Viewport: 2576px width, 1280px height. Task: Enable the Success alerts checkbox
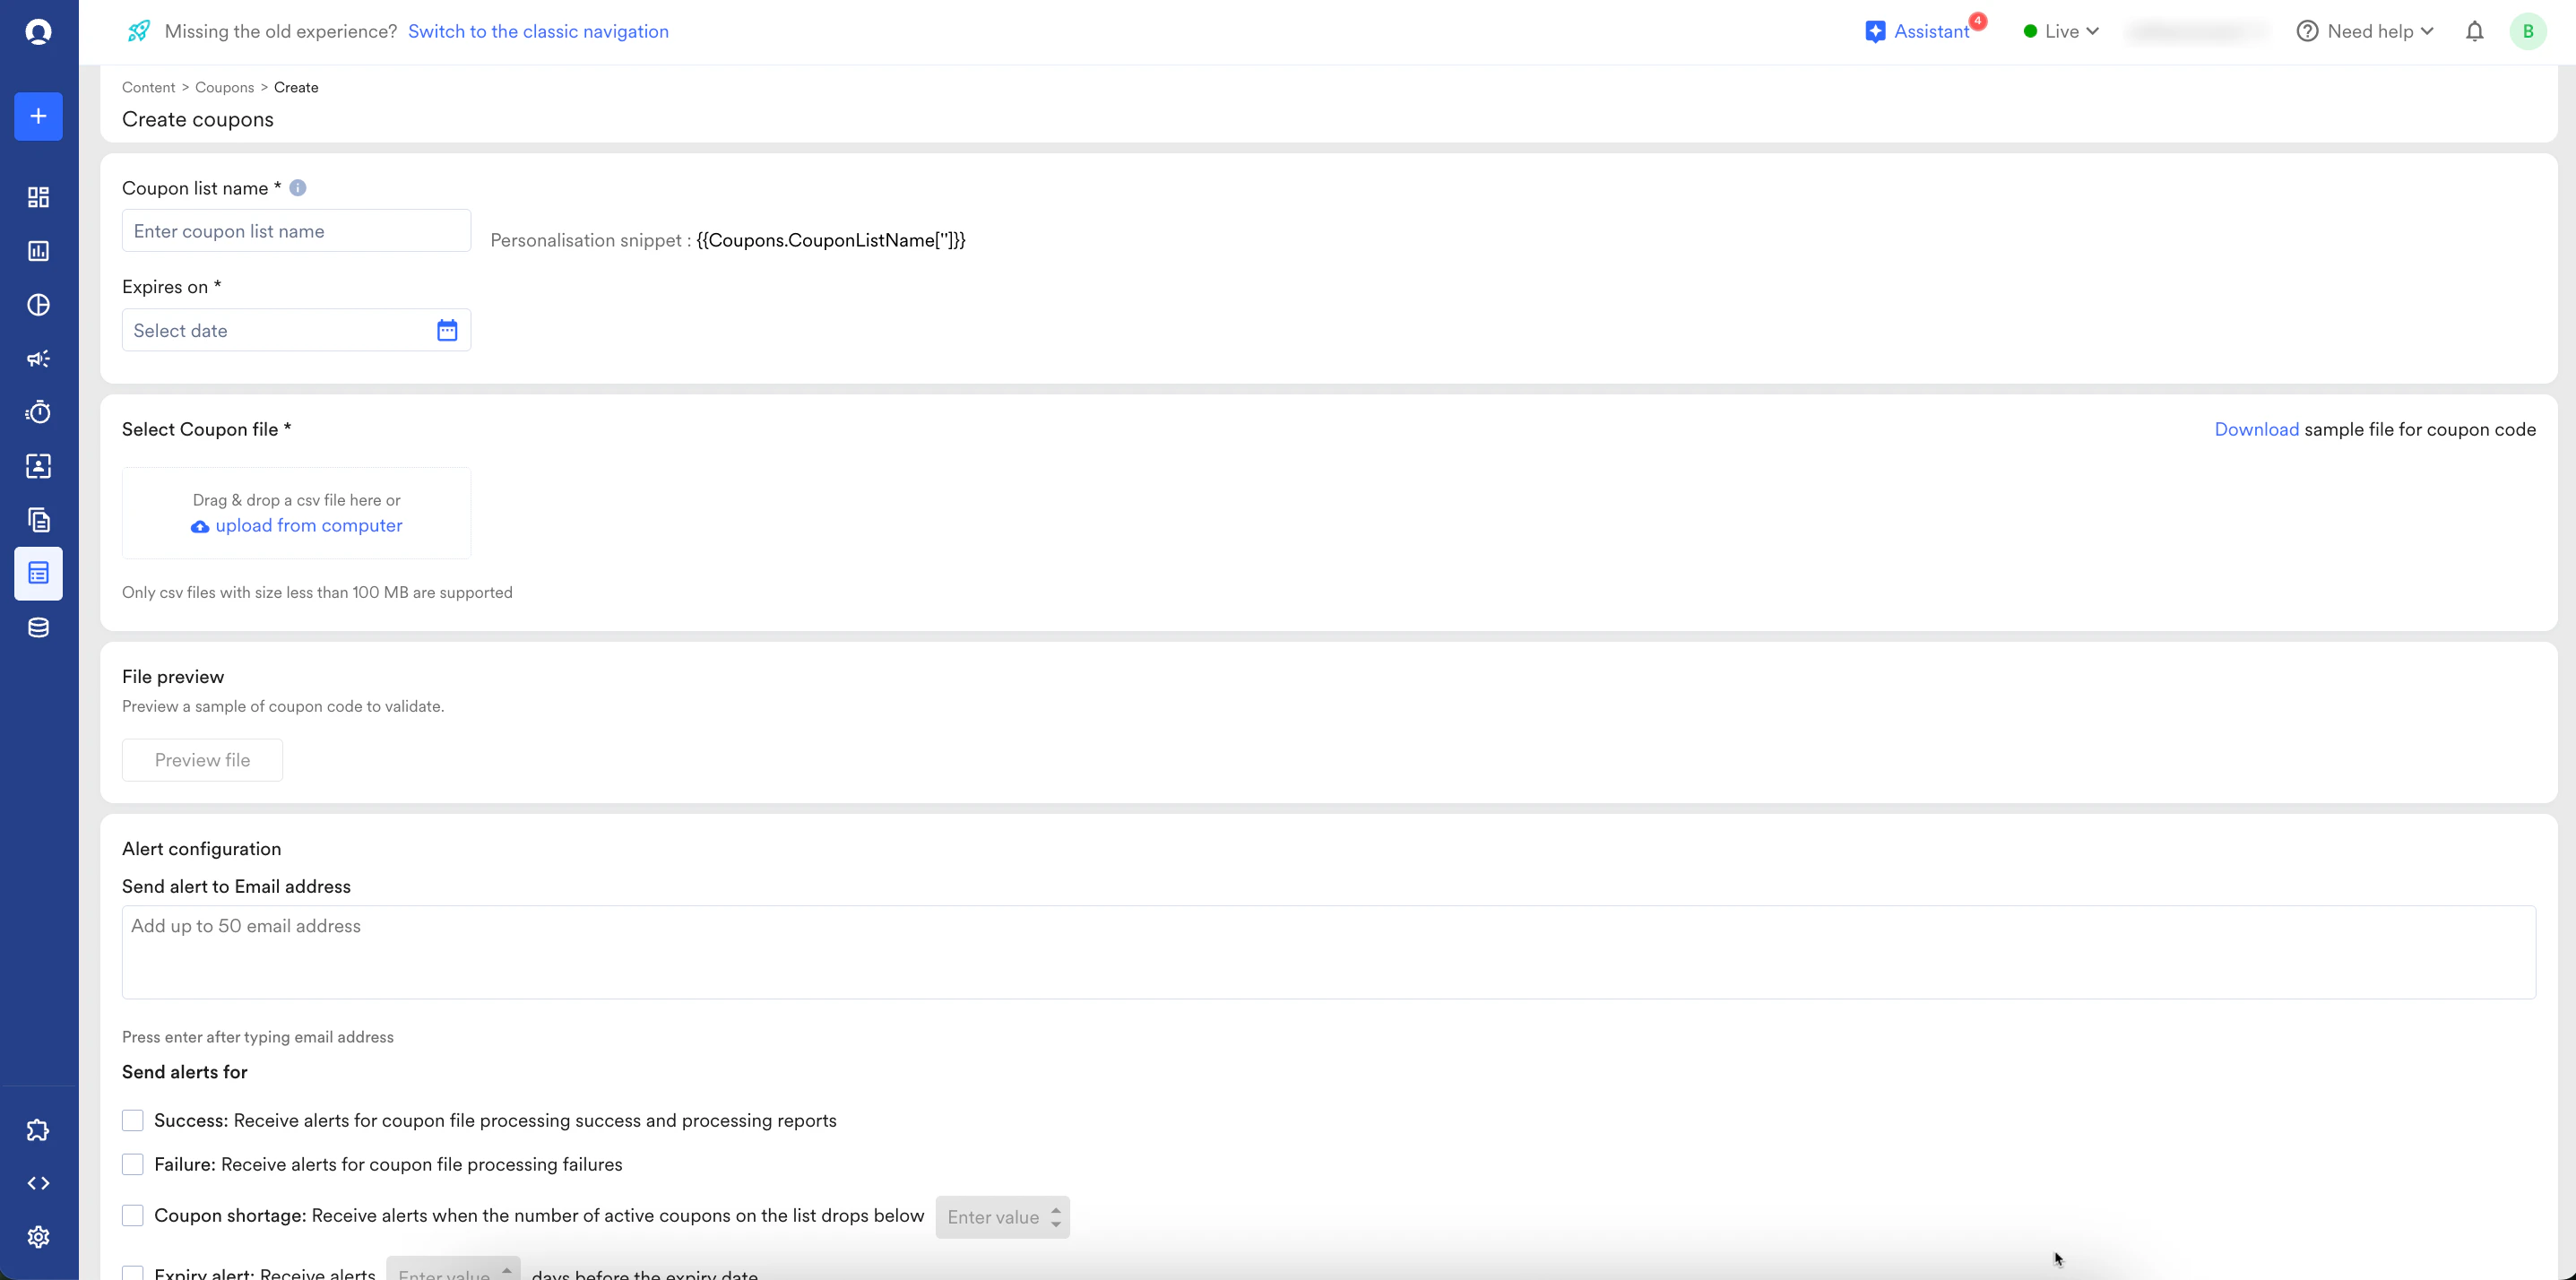click(x=133, y=1120)
